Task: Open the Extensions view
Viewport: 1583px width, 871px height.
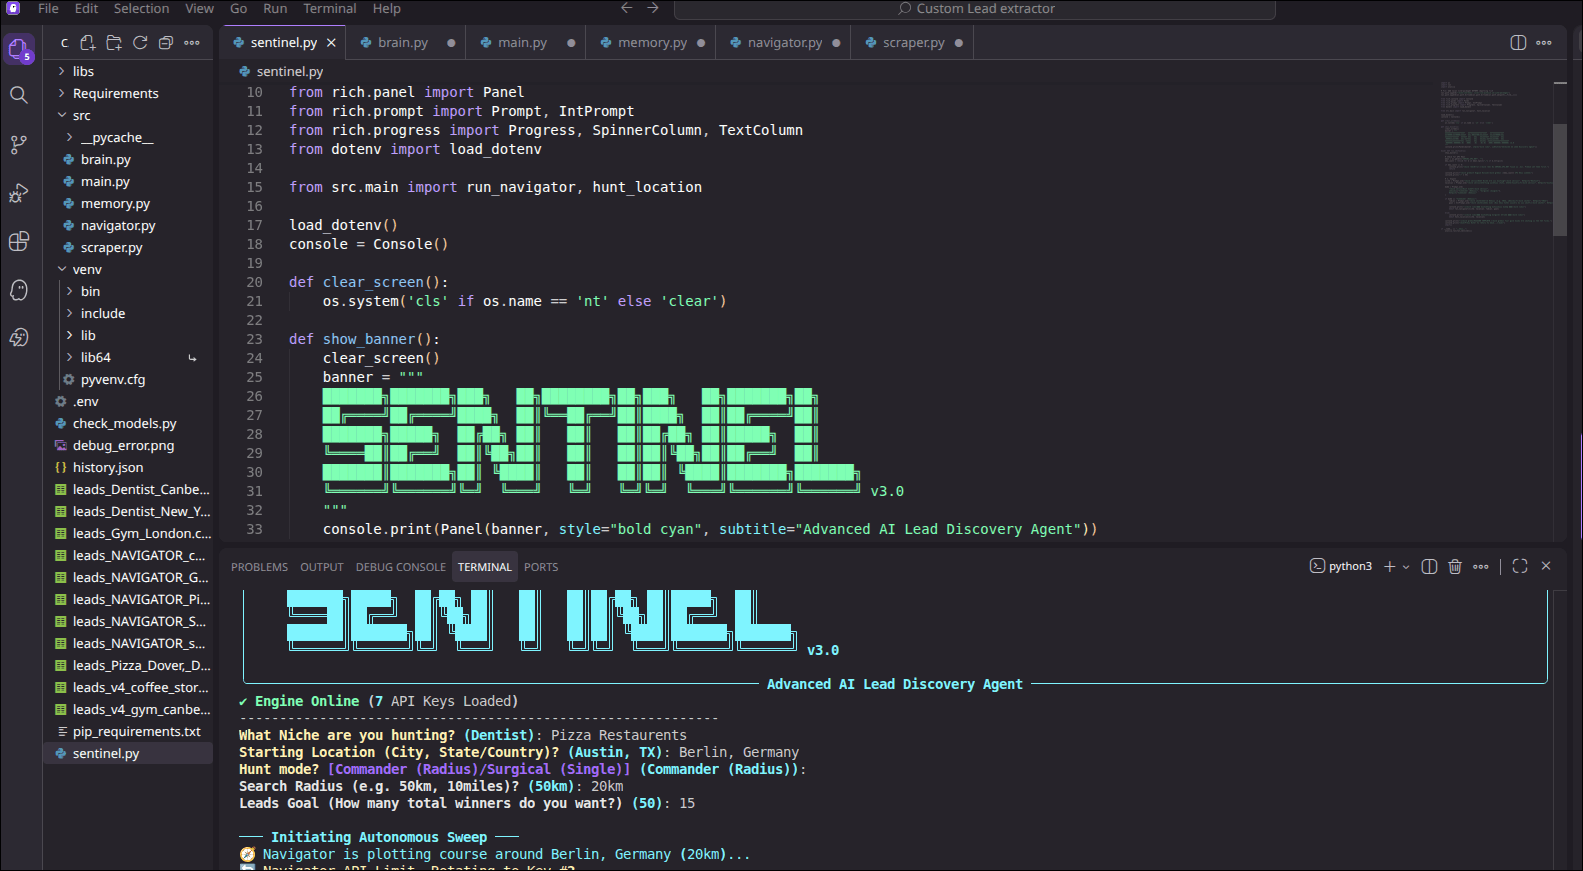Action: pos(19,241)
